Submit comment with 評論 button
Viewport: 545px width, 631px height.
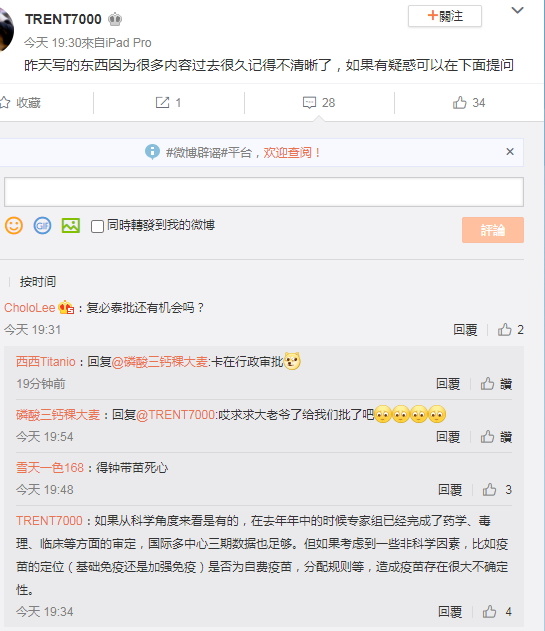[493, 230]
